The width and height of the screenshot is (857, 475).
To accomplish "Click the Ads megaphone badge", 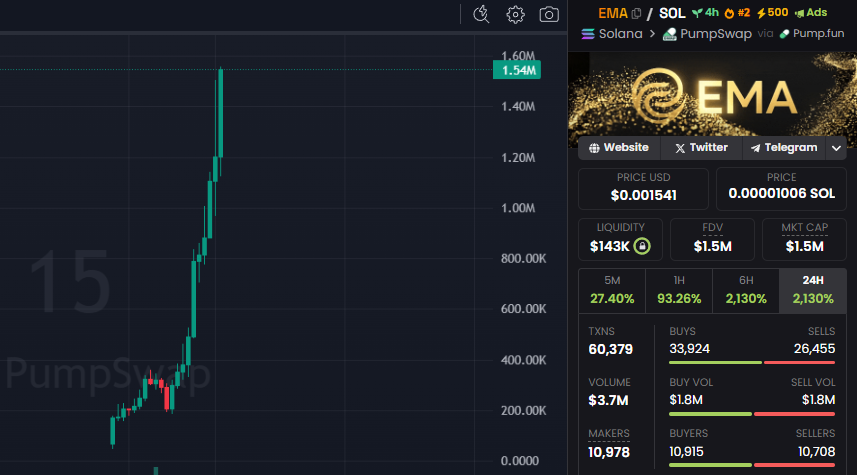I will [x=811, y=13].
